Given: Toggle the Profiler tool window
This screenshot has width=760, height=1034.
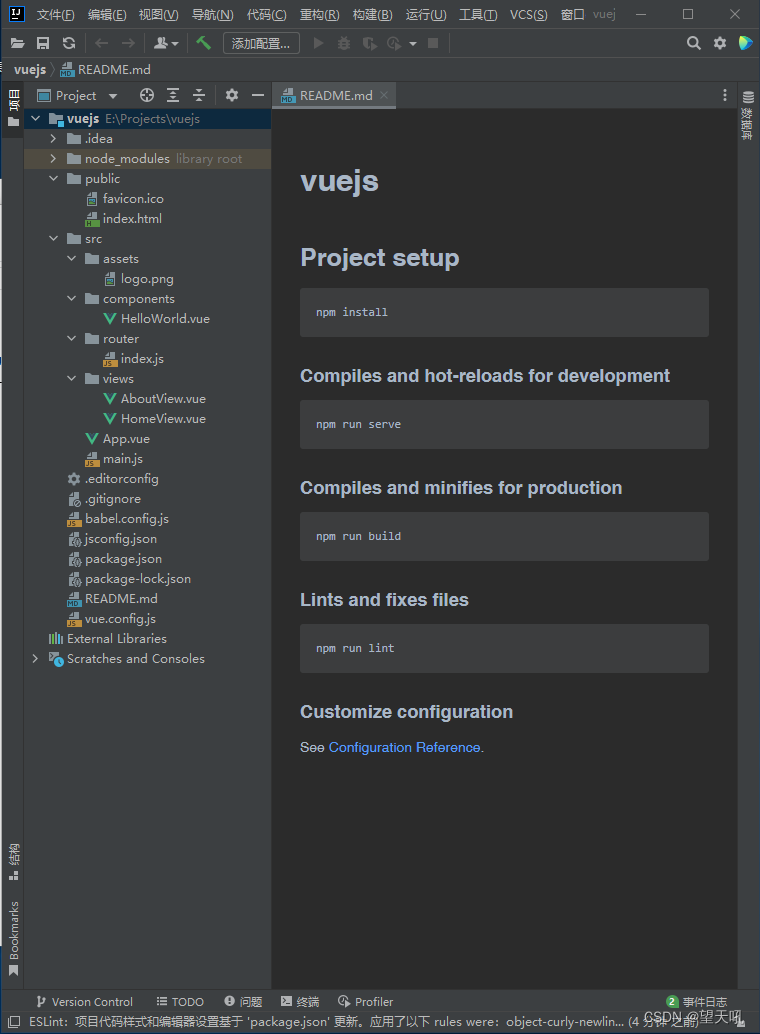Looking at the screenshot, I should [x=365, y=1002].
